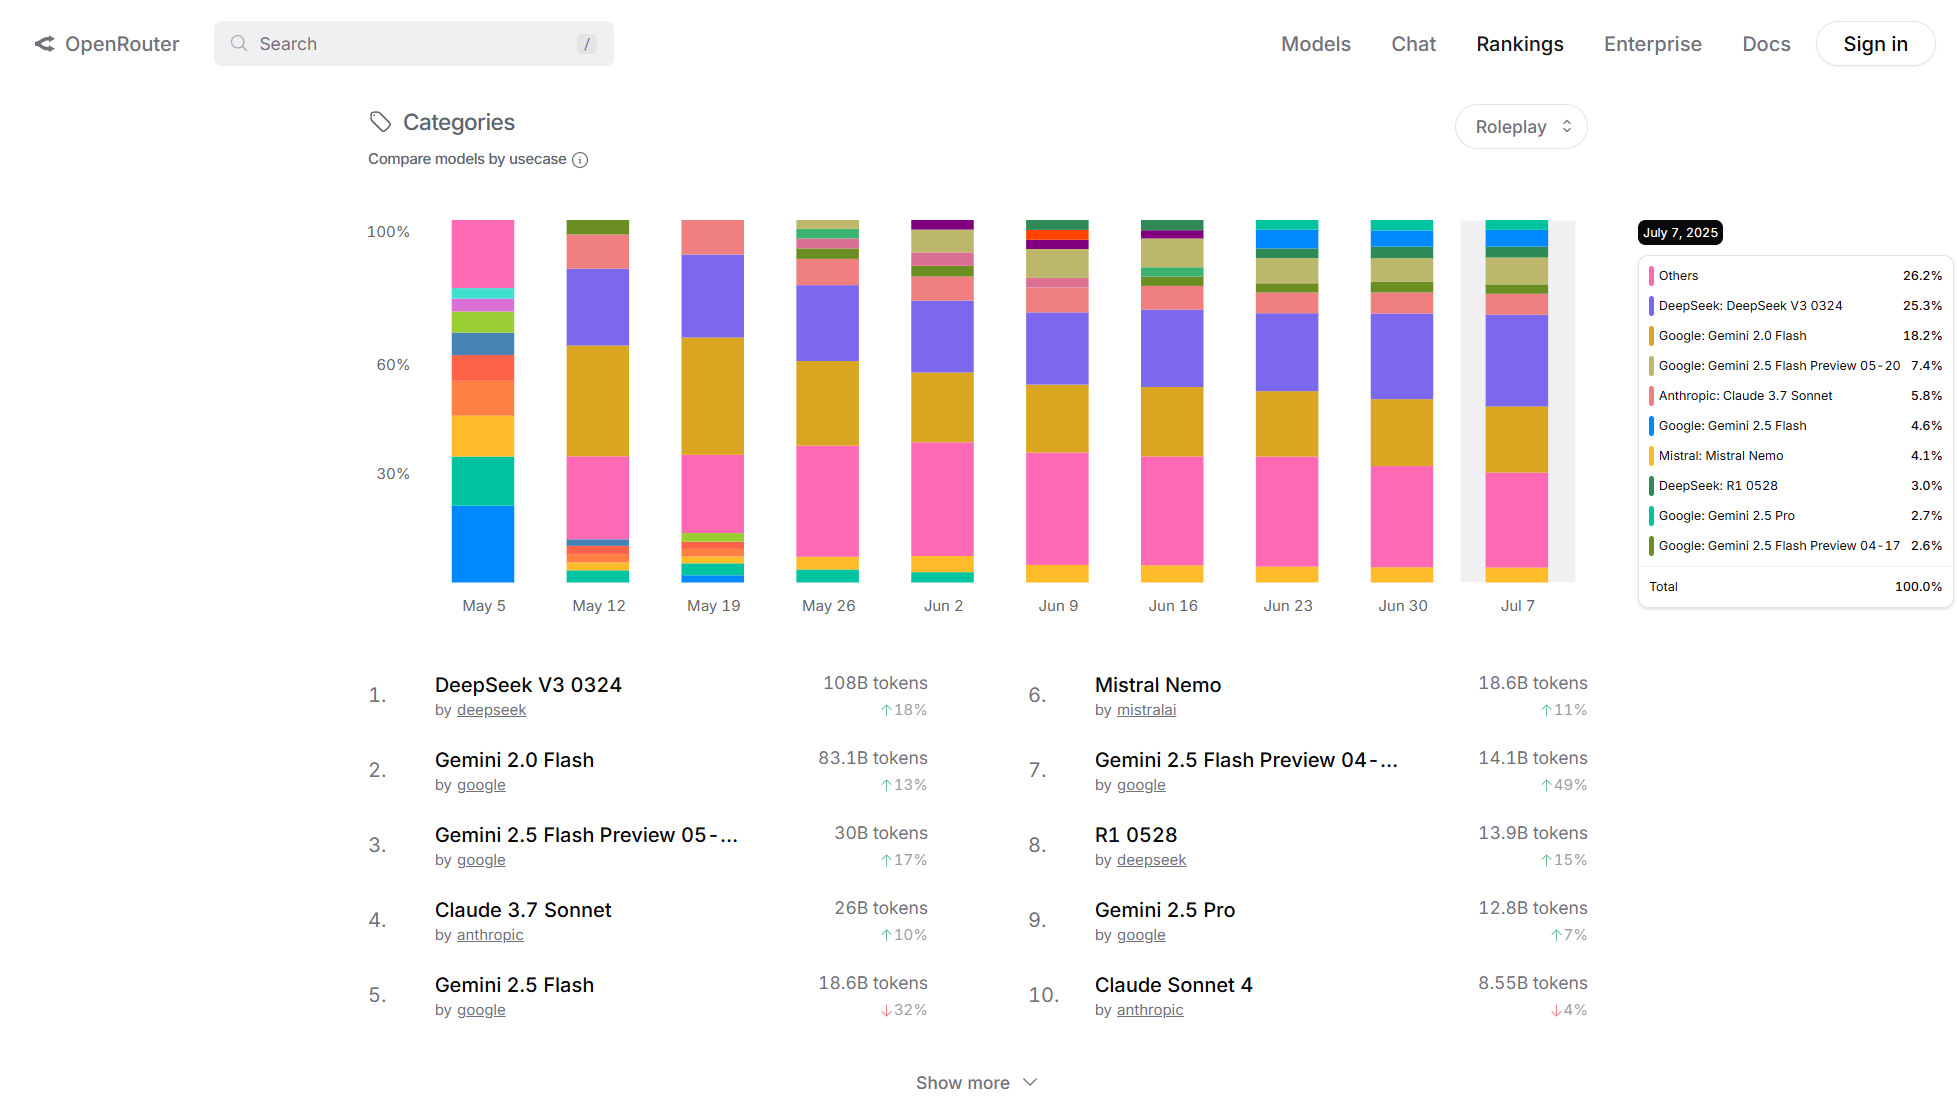Image resolution: width=1957 pixels, height=1103 pixels.
Task: Click the Mistral: Mistral Nemo legend row
Action: coord(1795,456)
